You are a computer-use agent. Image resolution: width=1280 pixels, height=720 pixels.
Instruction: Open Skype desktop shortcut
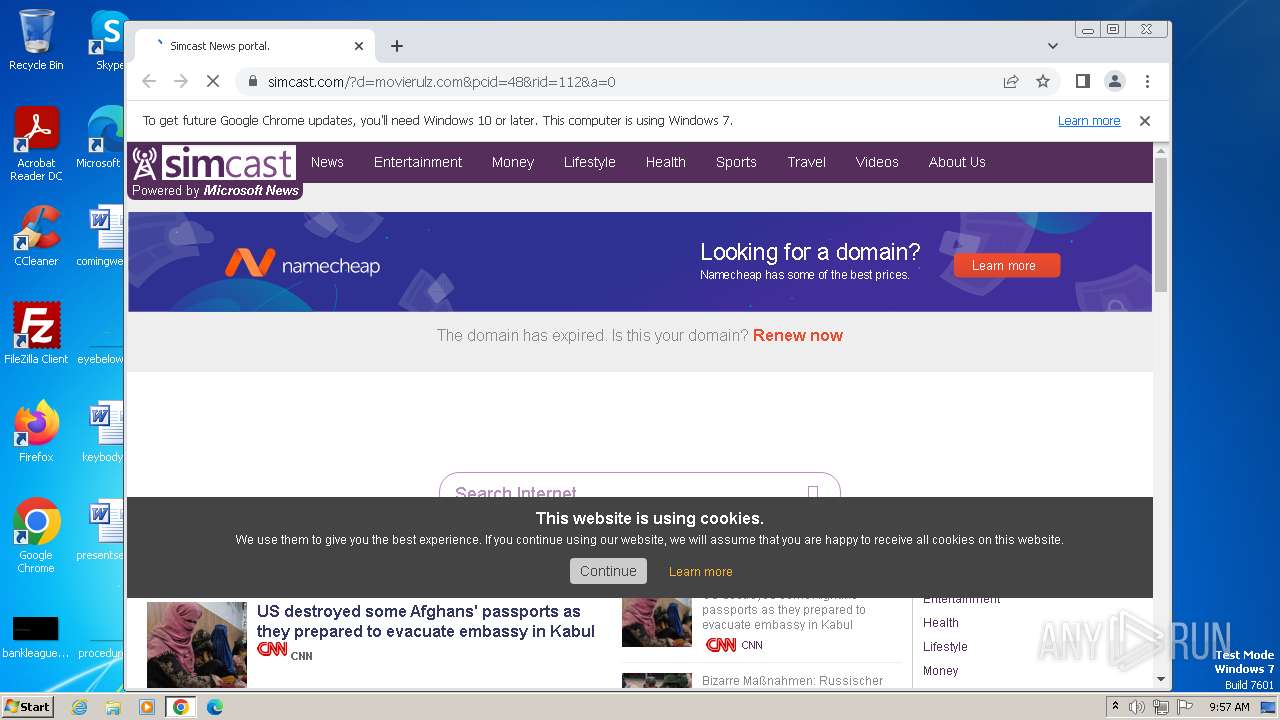108,40
